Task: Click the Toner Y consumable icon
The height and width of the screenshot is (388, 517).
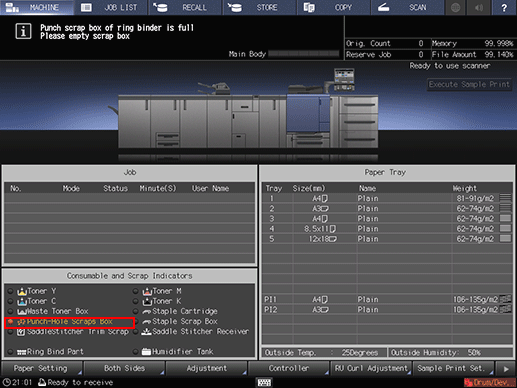Action: pyautogui.click(x=22, y=291)
